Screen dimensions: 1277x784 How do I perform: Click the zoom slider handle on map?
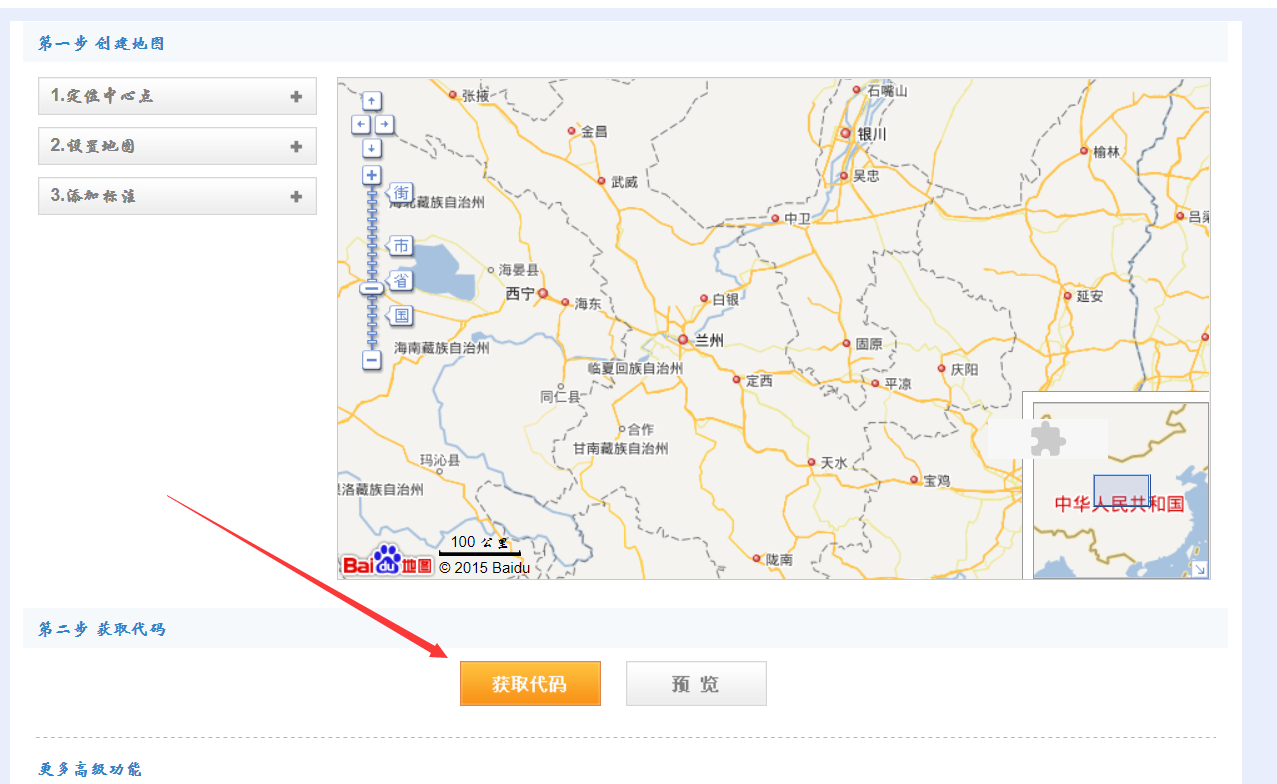click(x=372, y=288)
